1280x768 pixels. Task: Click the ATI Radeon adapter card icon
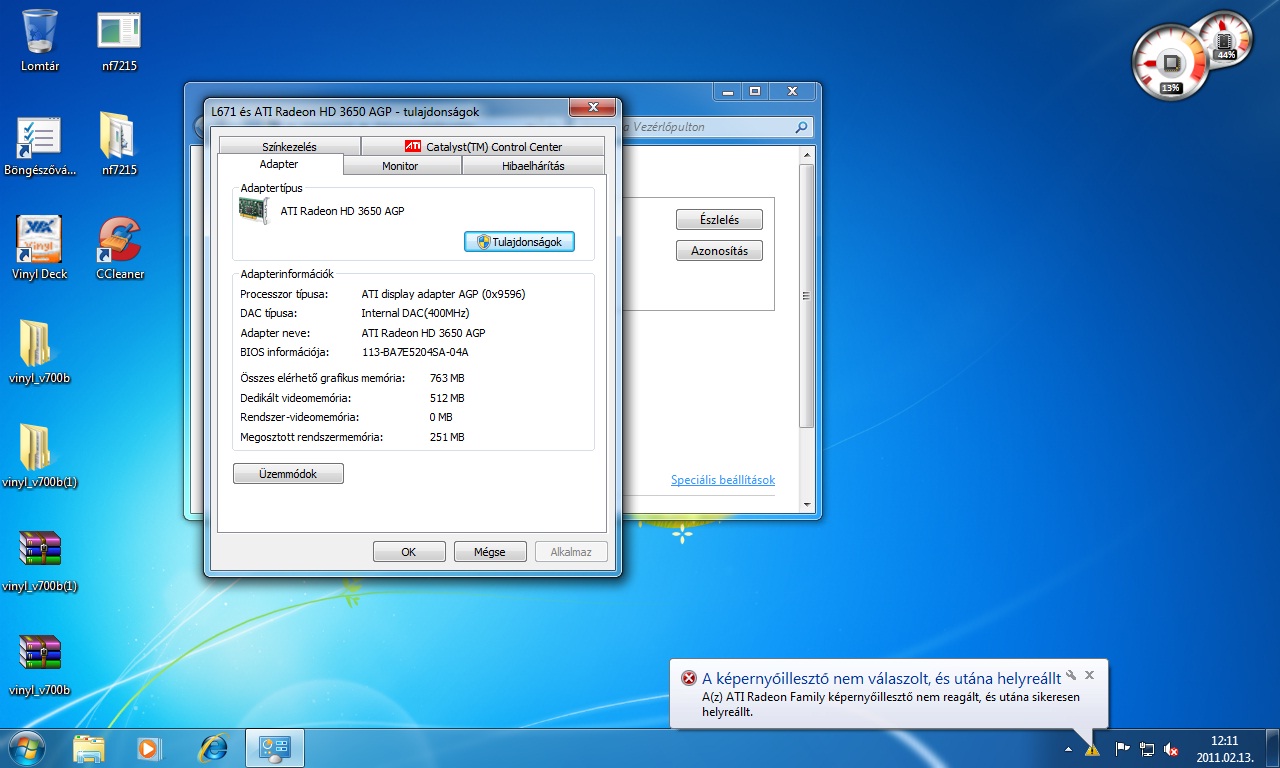click(x=254, y=210)
